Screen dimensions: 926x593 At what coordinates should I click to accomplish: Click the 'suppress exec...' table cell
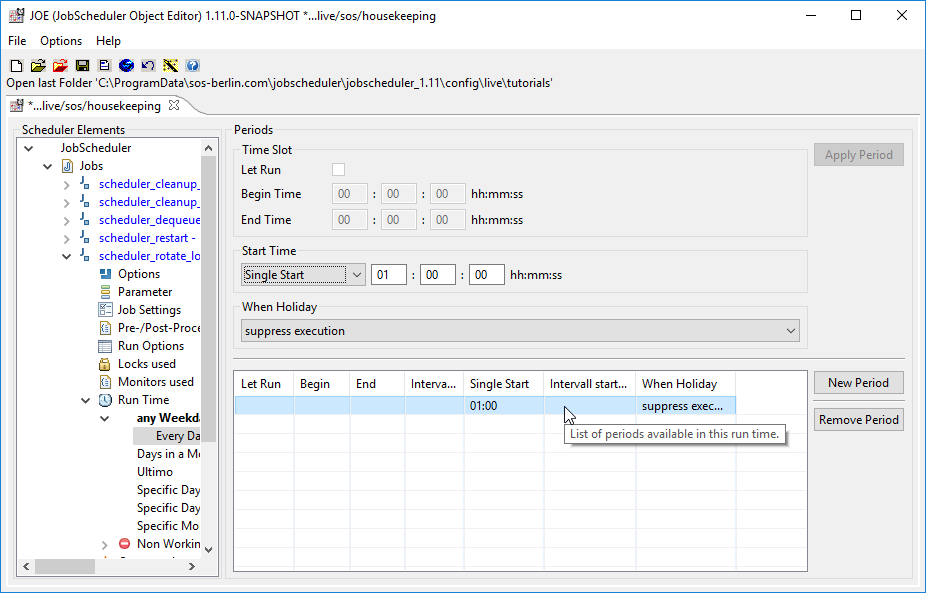coord(685,406)
